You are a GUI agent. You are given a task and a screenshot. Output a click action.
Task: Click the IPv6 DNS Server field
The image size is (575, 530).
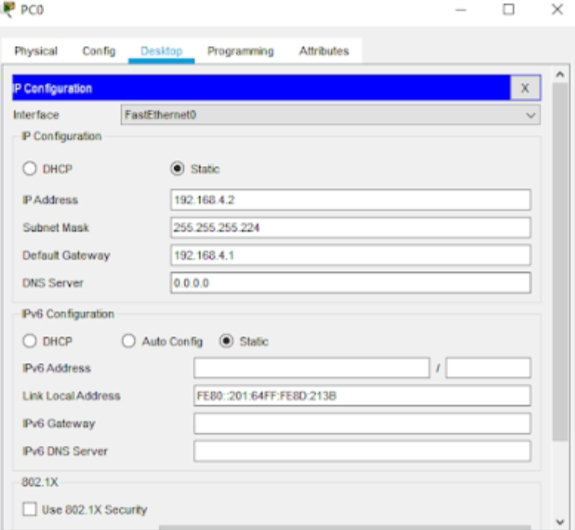(x=362, y=451)
